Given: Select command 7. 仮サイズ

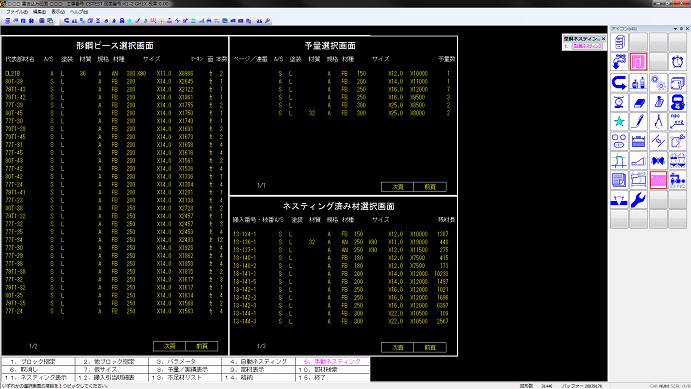Looking at the screenshot, I should [112, 369].
